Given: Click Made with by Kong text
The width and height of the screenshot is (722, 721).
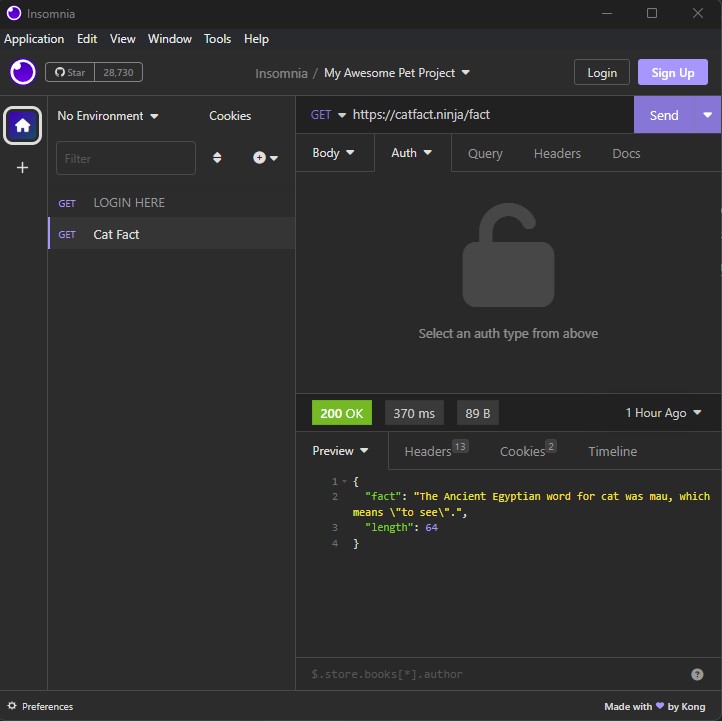Looking at the screenshot, I should click(x=654, y=706).
